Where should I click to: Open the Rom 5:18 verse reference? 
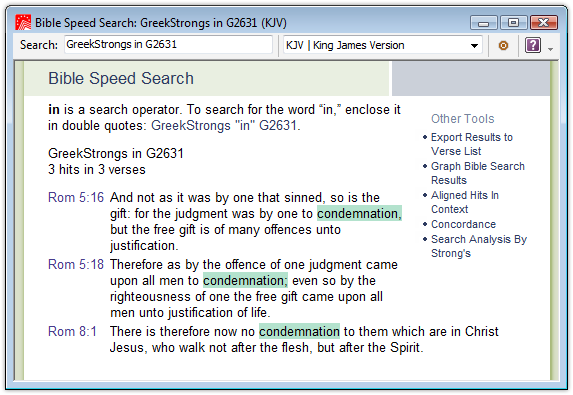point(76,264)
